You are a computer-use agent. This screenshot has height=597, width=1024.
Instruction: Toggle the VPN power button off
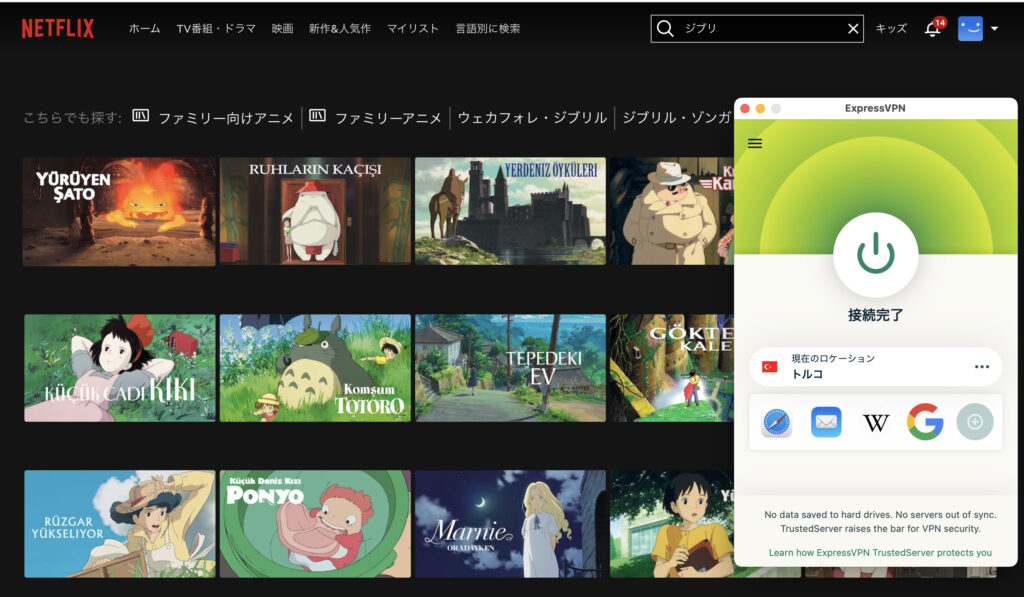pos(875,255)
